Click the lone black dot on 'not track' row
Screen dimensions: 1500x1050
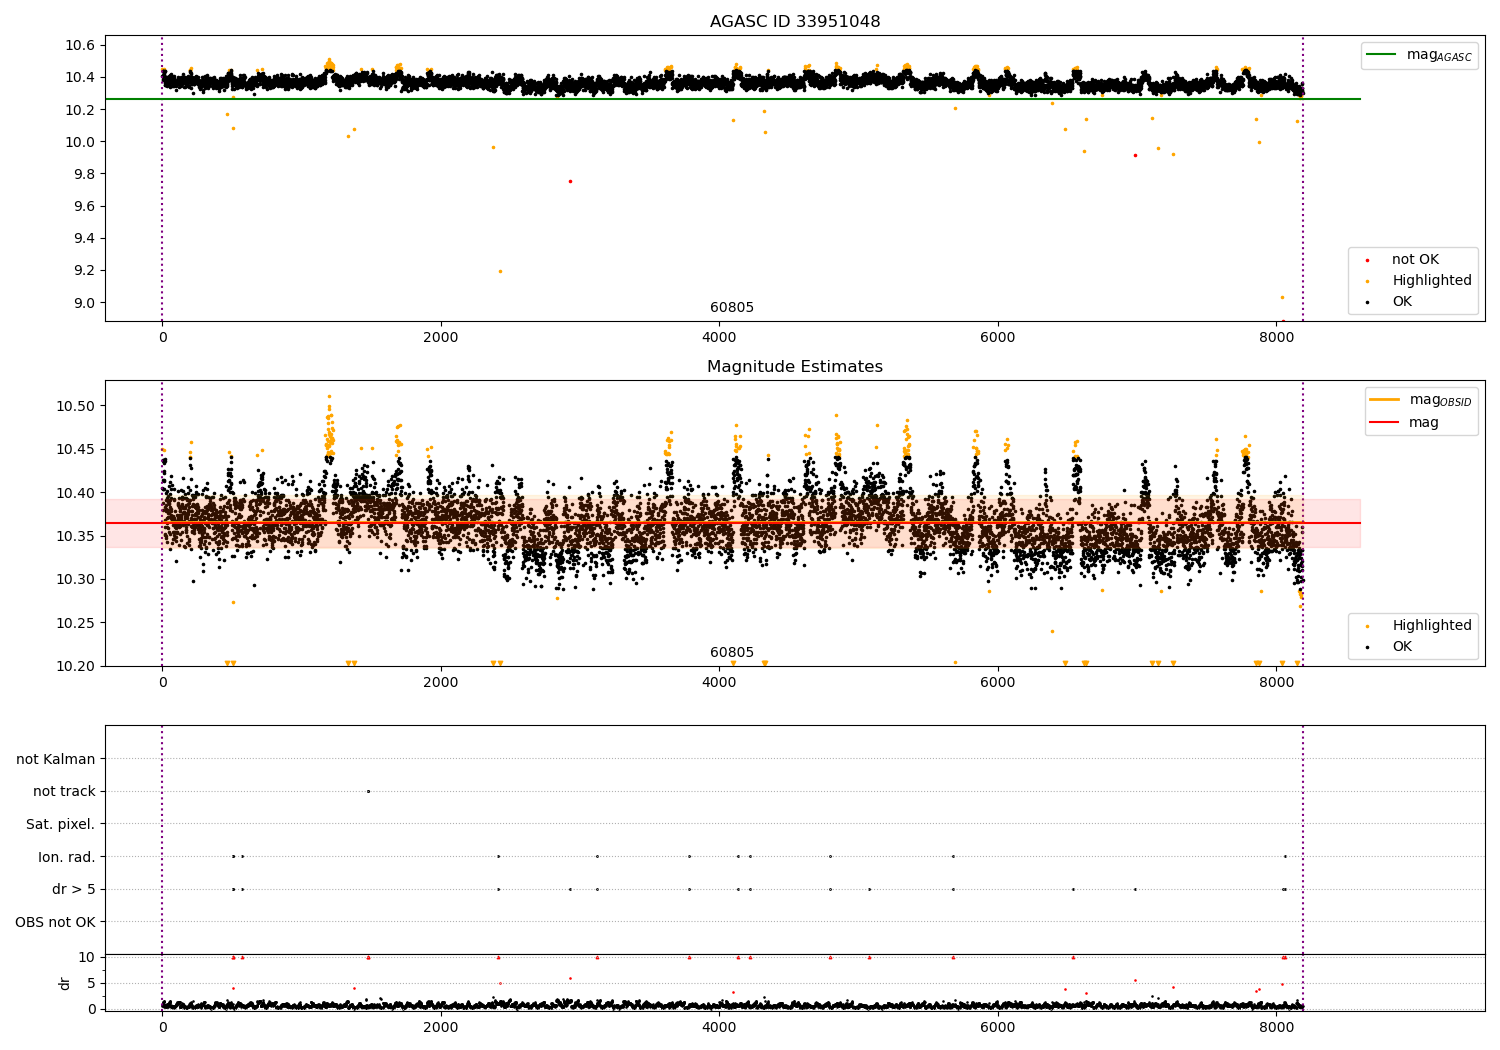[368, 791]
